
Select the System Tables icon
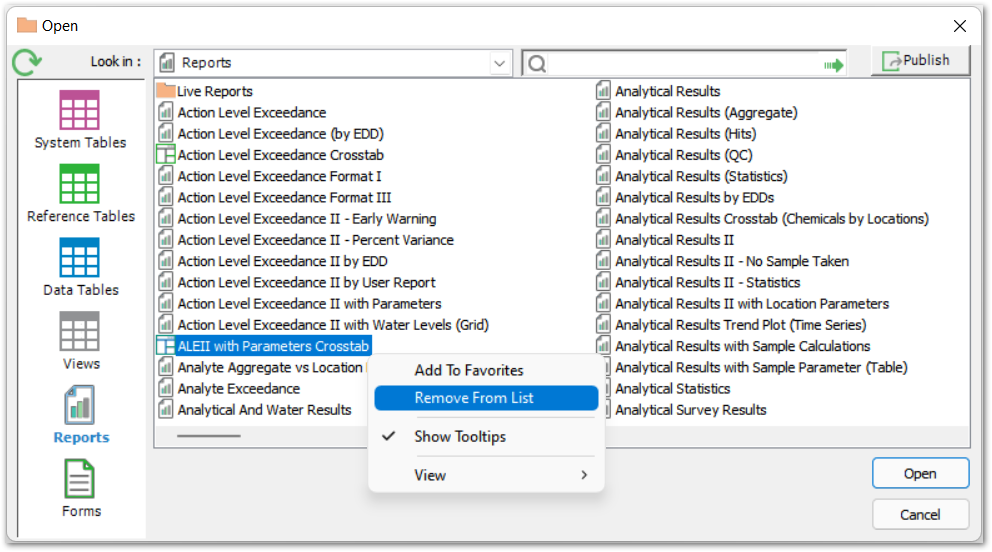[x=80, y=111]
